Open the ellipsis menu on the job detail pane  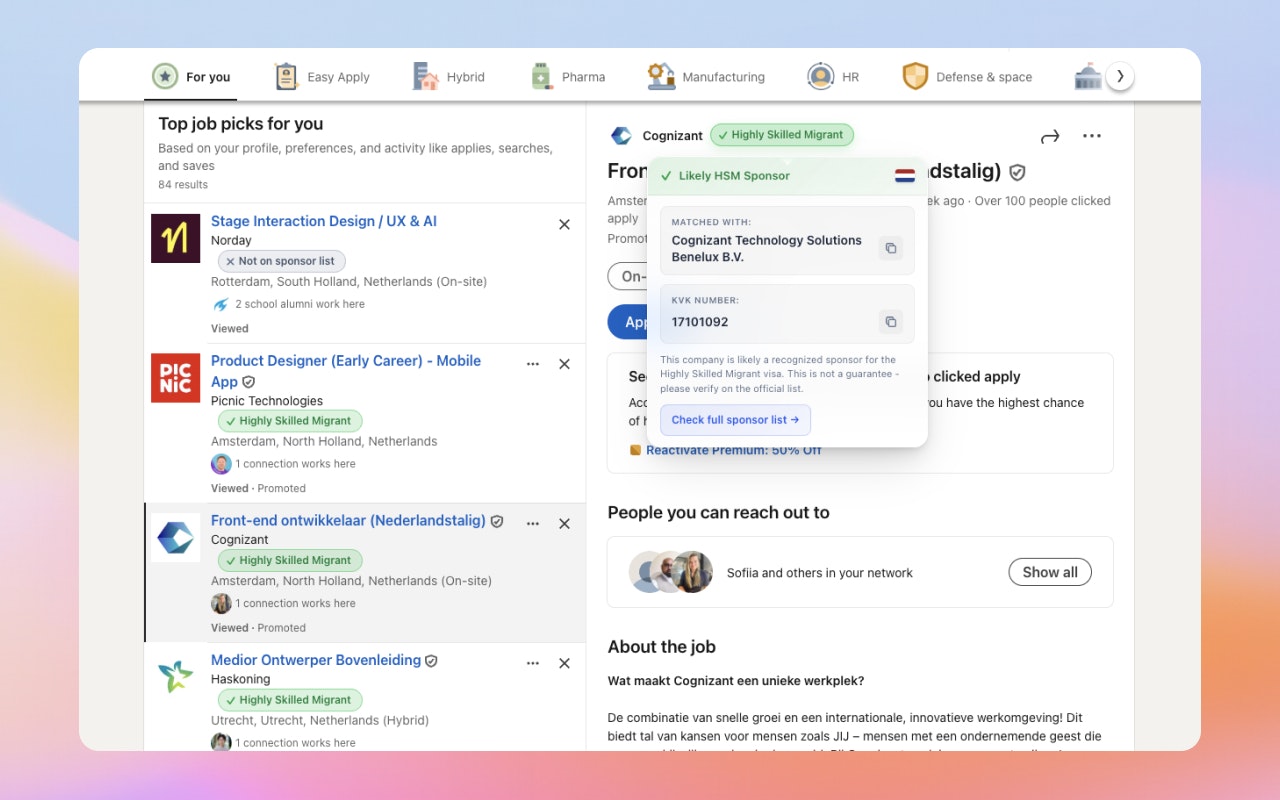coord(1091,135)
